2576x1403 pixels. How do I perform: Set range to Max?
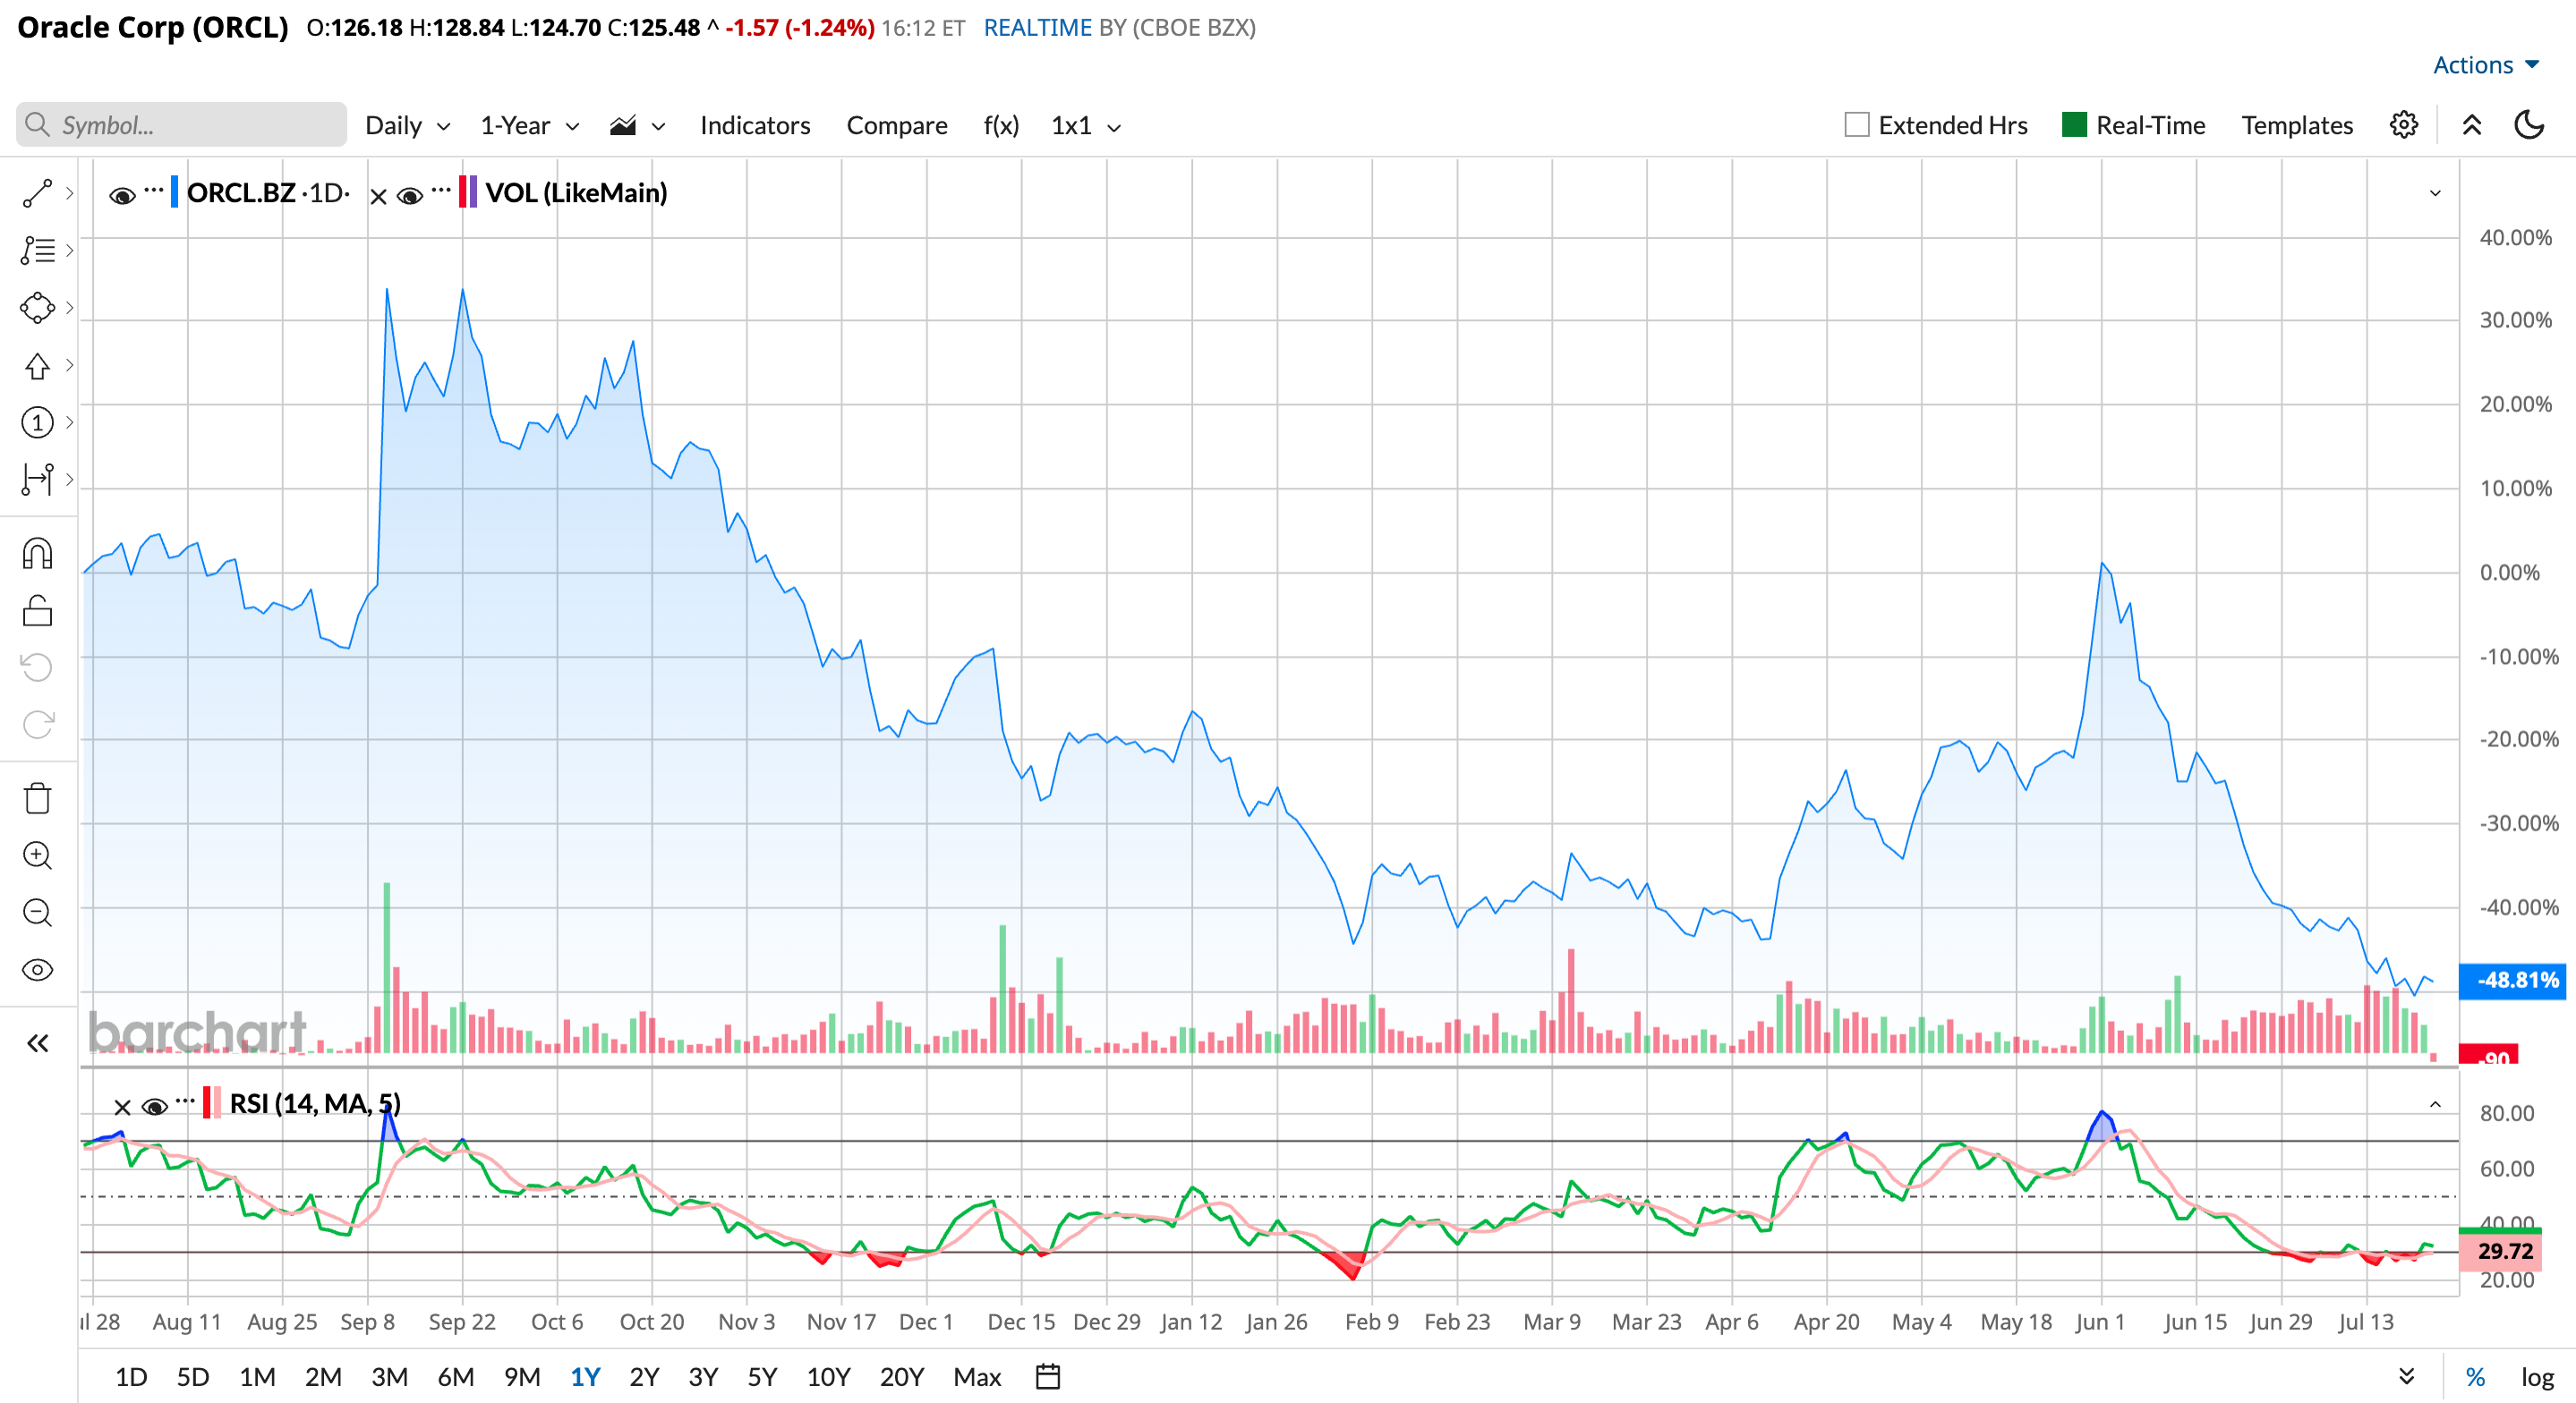tap(977, 1377)
